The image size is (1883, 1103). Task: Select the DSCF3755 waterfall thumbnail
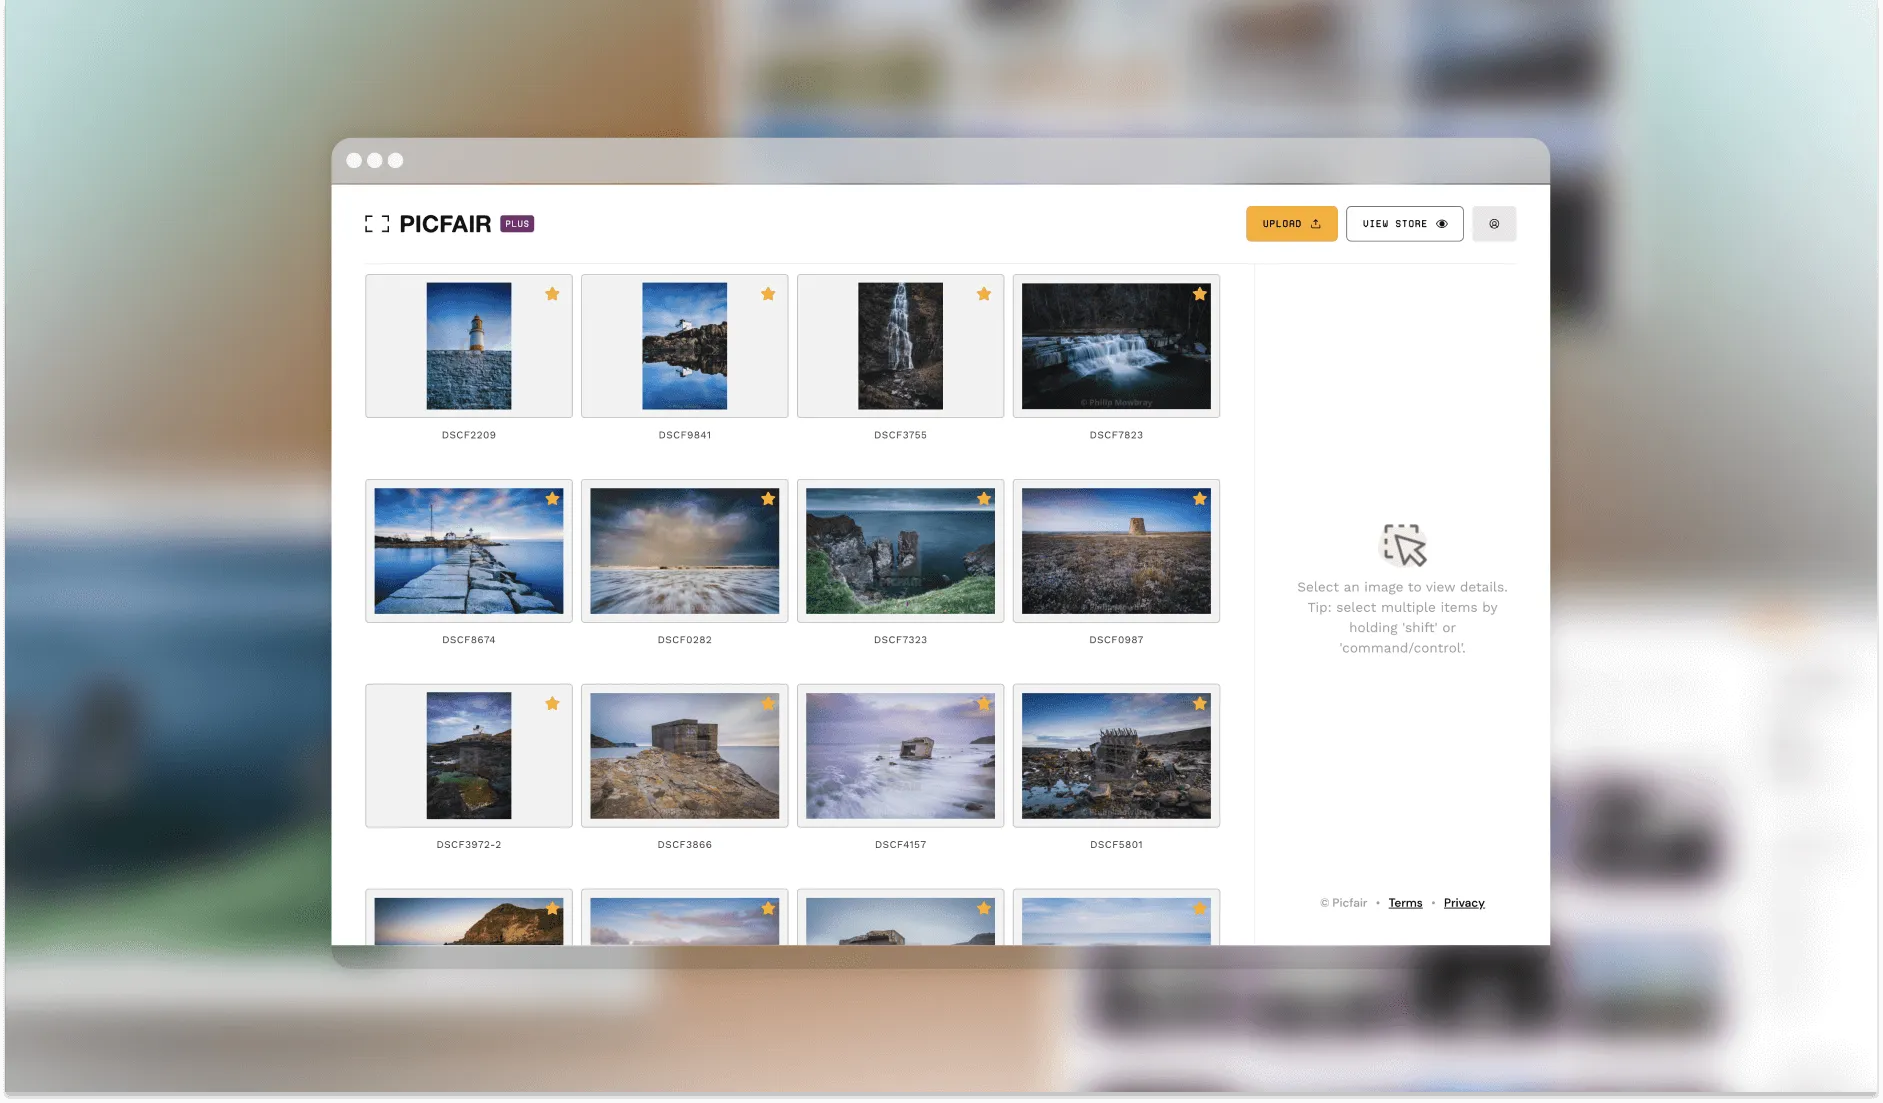[x=900, y=346]
